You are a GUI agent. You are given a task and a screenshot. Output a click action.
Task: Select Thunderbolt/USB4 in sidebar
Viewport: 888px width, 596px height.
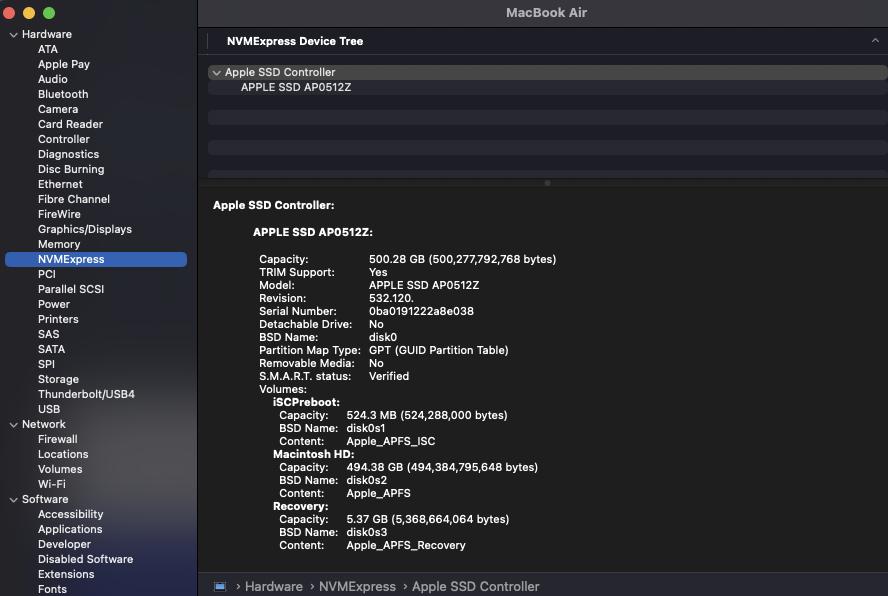[x=86, y=394]
